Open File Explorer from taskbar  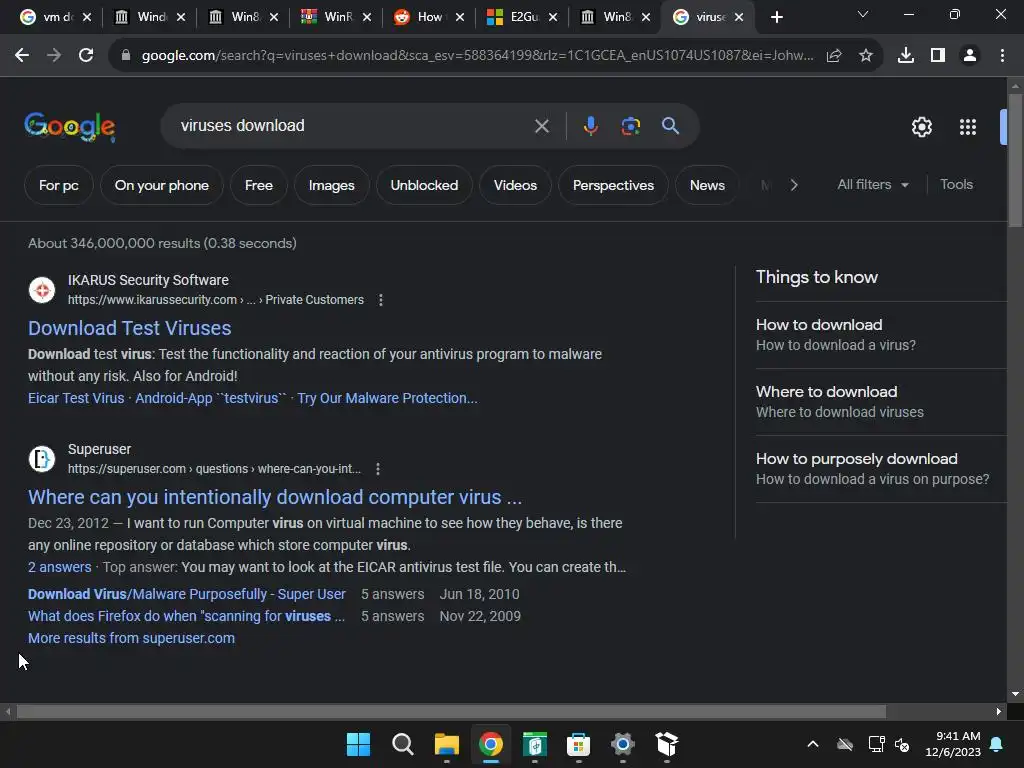[x=447, y=744]
